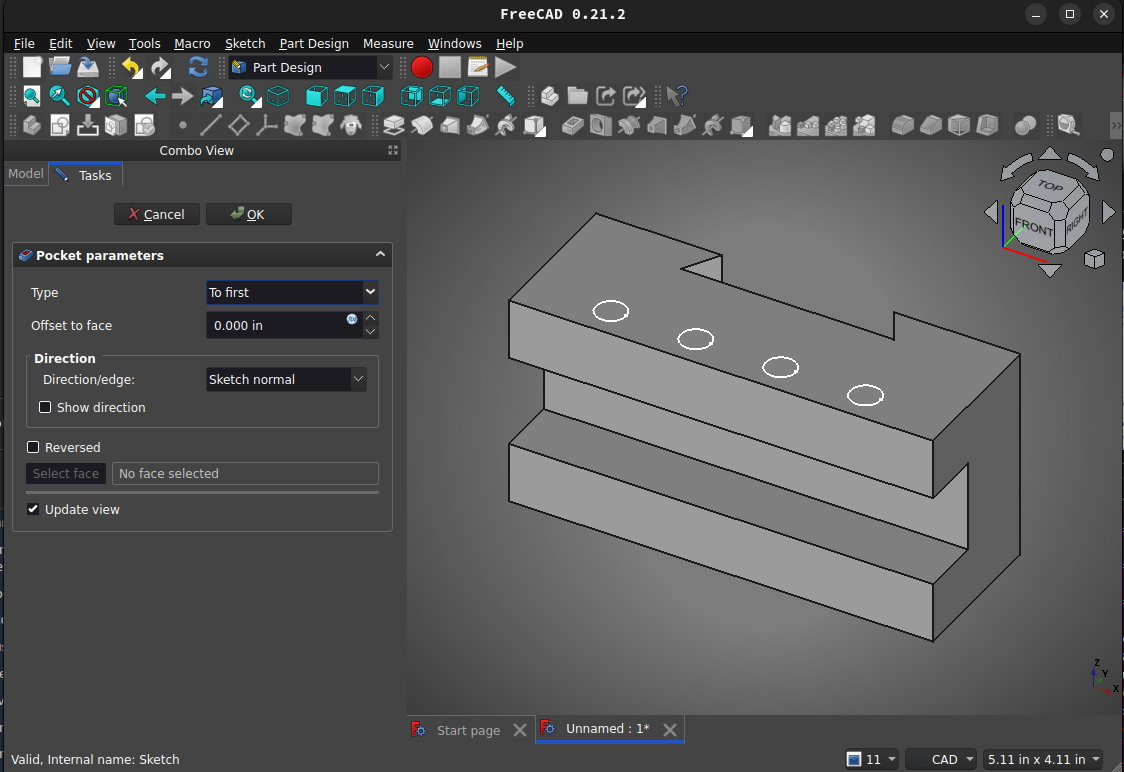Open the draw style icon with red circle
Viewport: 1124px width, 772px height.
click(87, 96)
